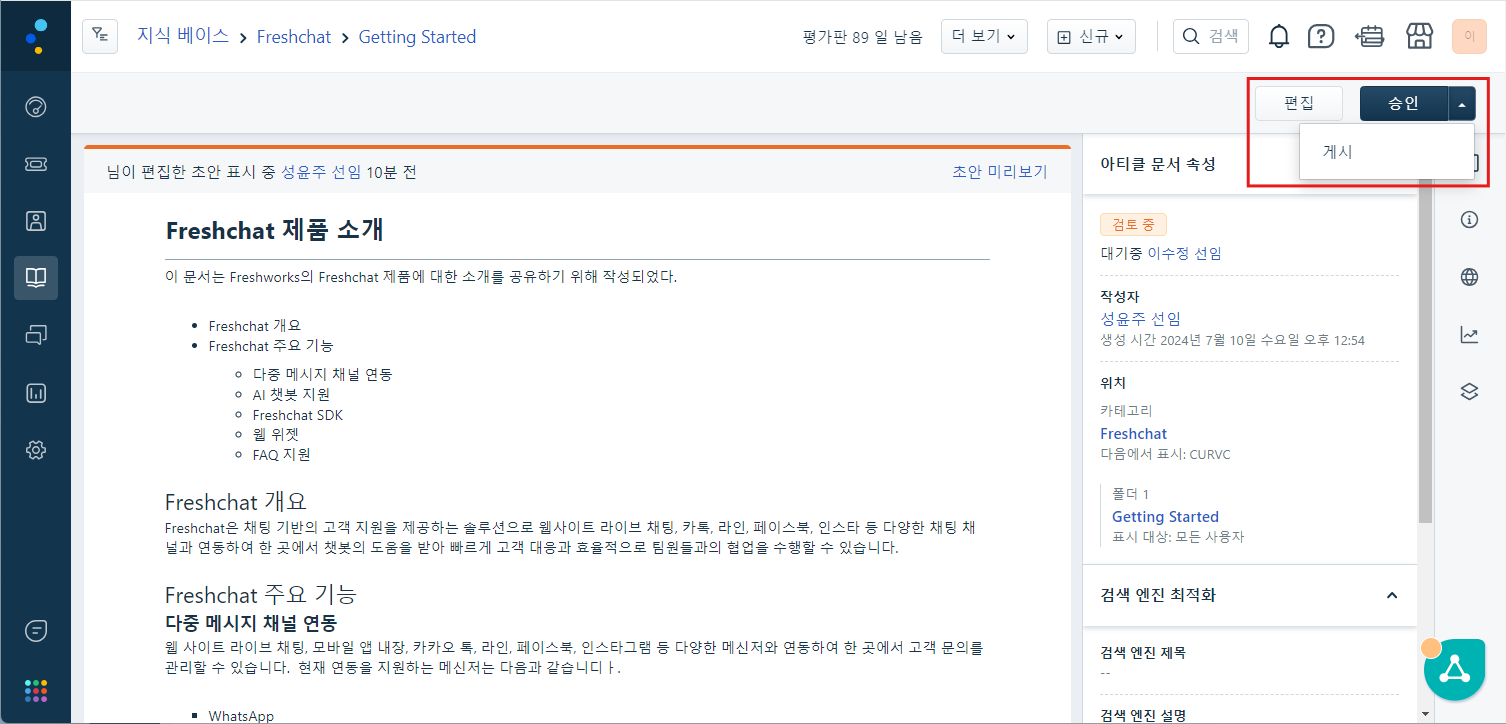The height and width of the screenshot is (724, 1506).
Task: Collapse the 검색 엔진 최적화 section
Action: point(1391,595)
